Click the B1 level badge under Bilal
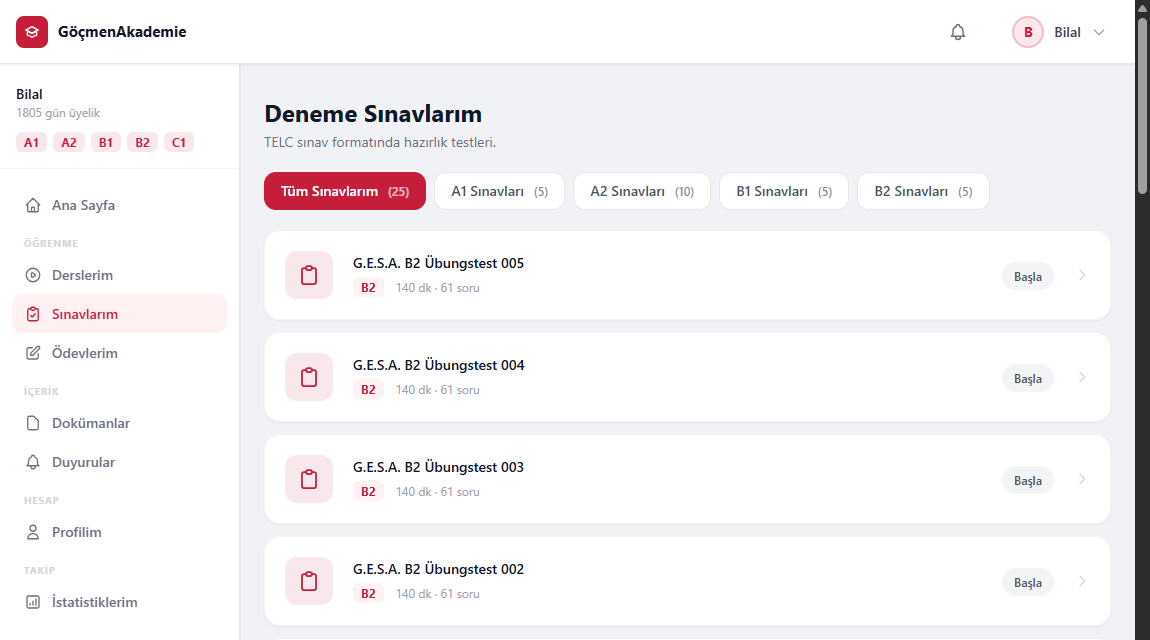Screen dimensions: 1150x640 tap(106, 142)
